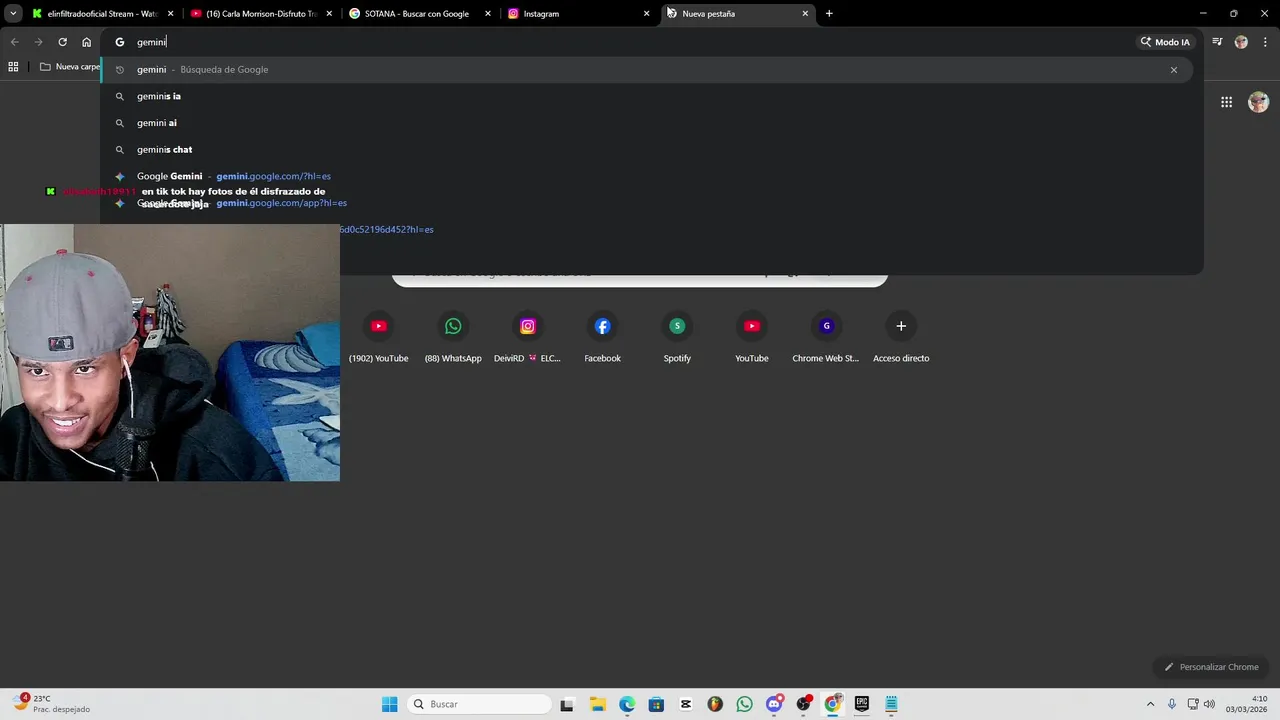Open Epic Games Launcher from taskbar

tap(862, 704)
